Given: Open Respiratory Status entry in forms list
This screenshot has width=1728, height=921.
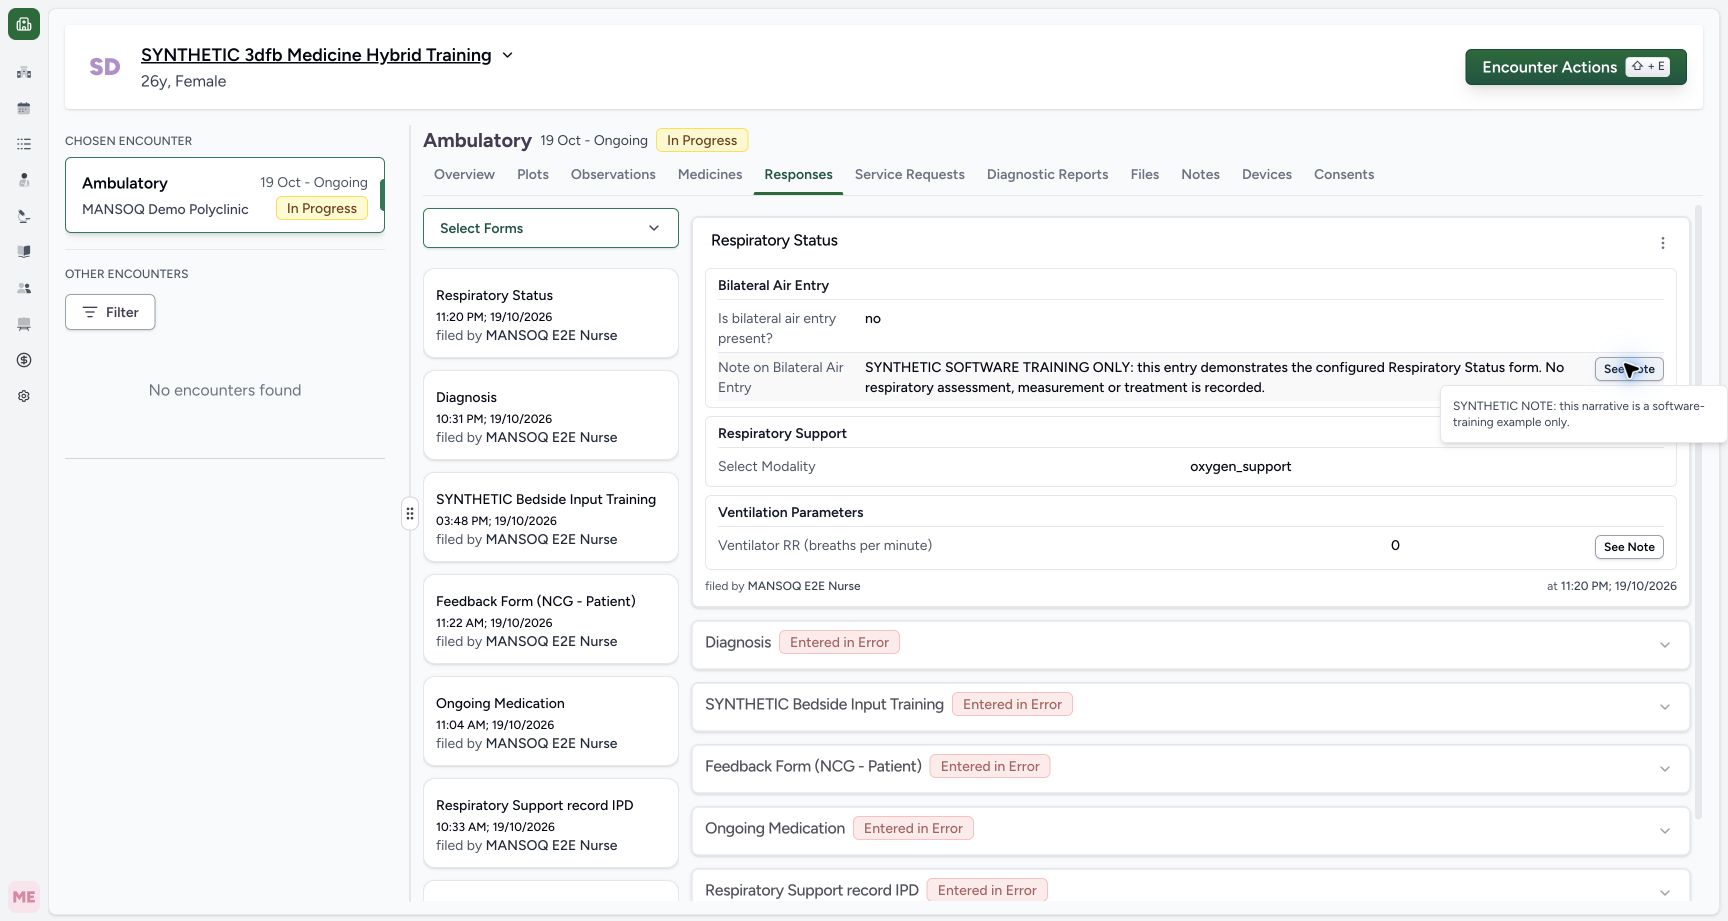Looking at the screenshot, I should pos(551,313).
